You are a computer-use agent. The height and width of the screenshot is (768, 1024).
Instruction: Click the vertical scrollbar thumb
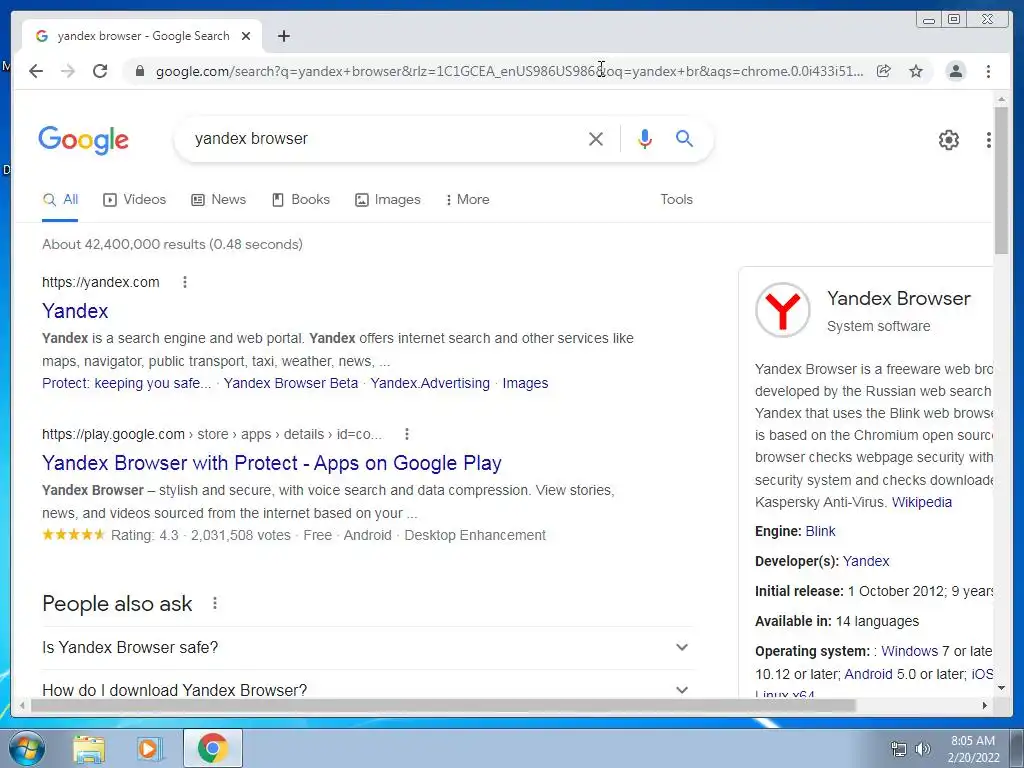tap(1001, 181)
